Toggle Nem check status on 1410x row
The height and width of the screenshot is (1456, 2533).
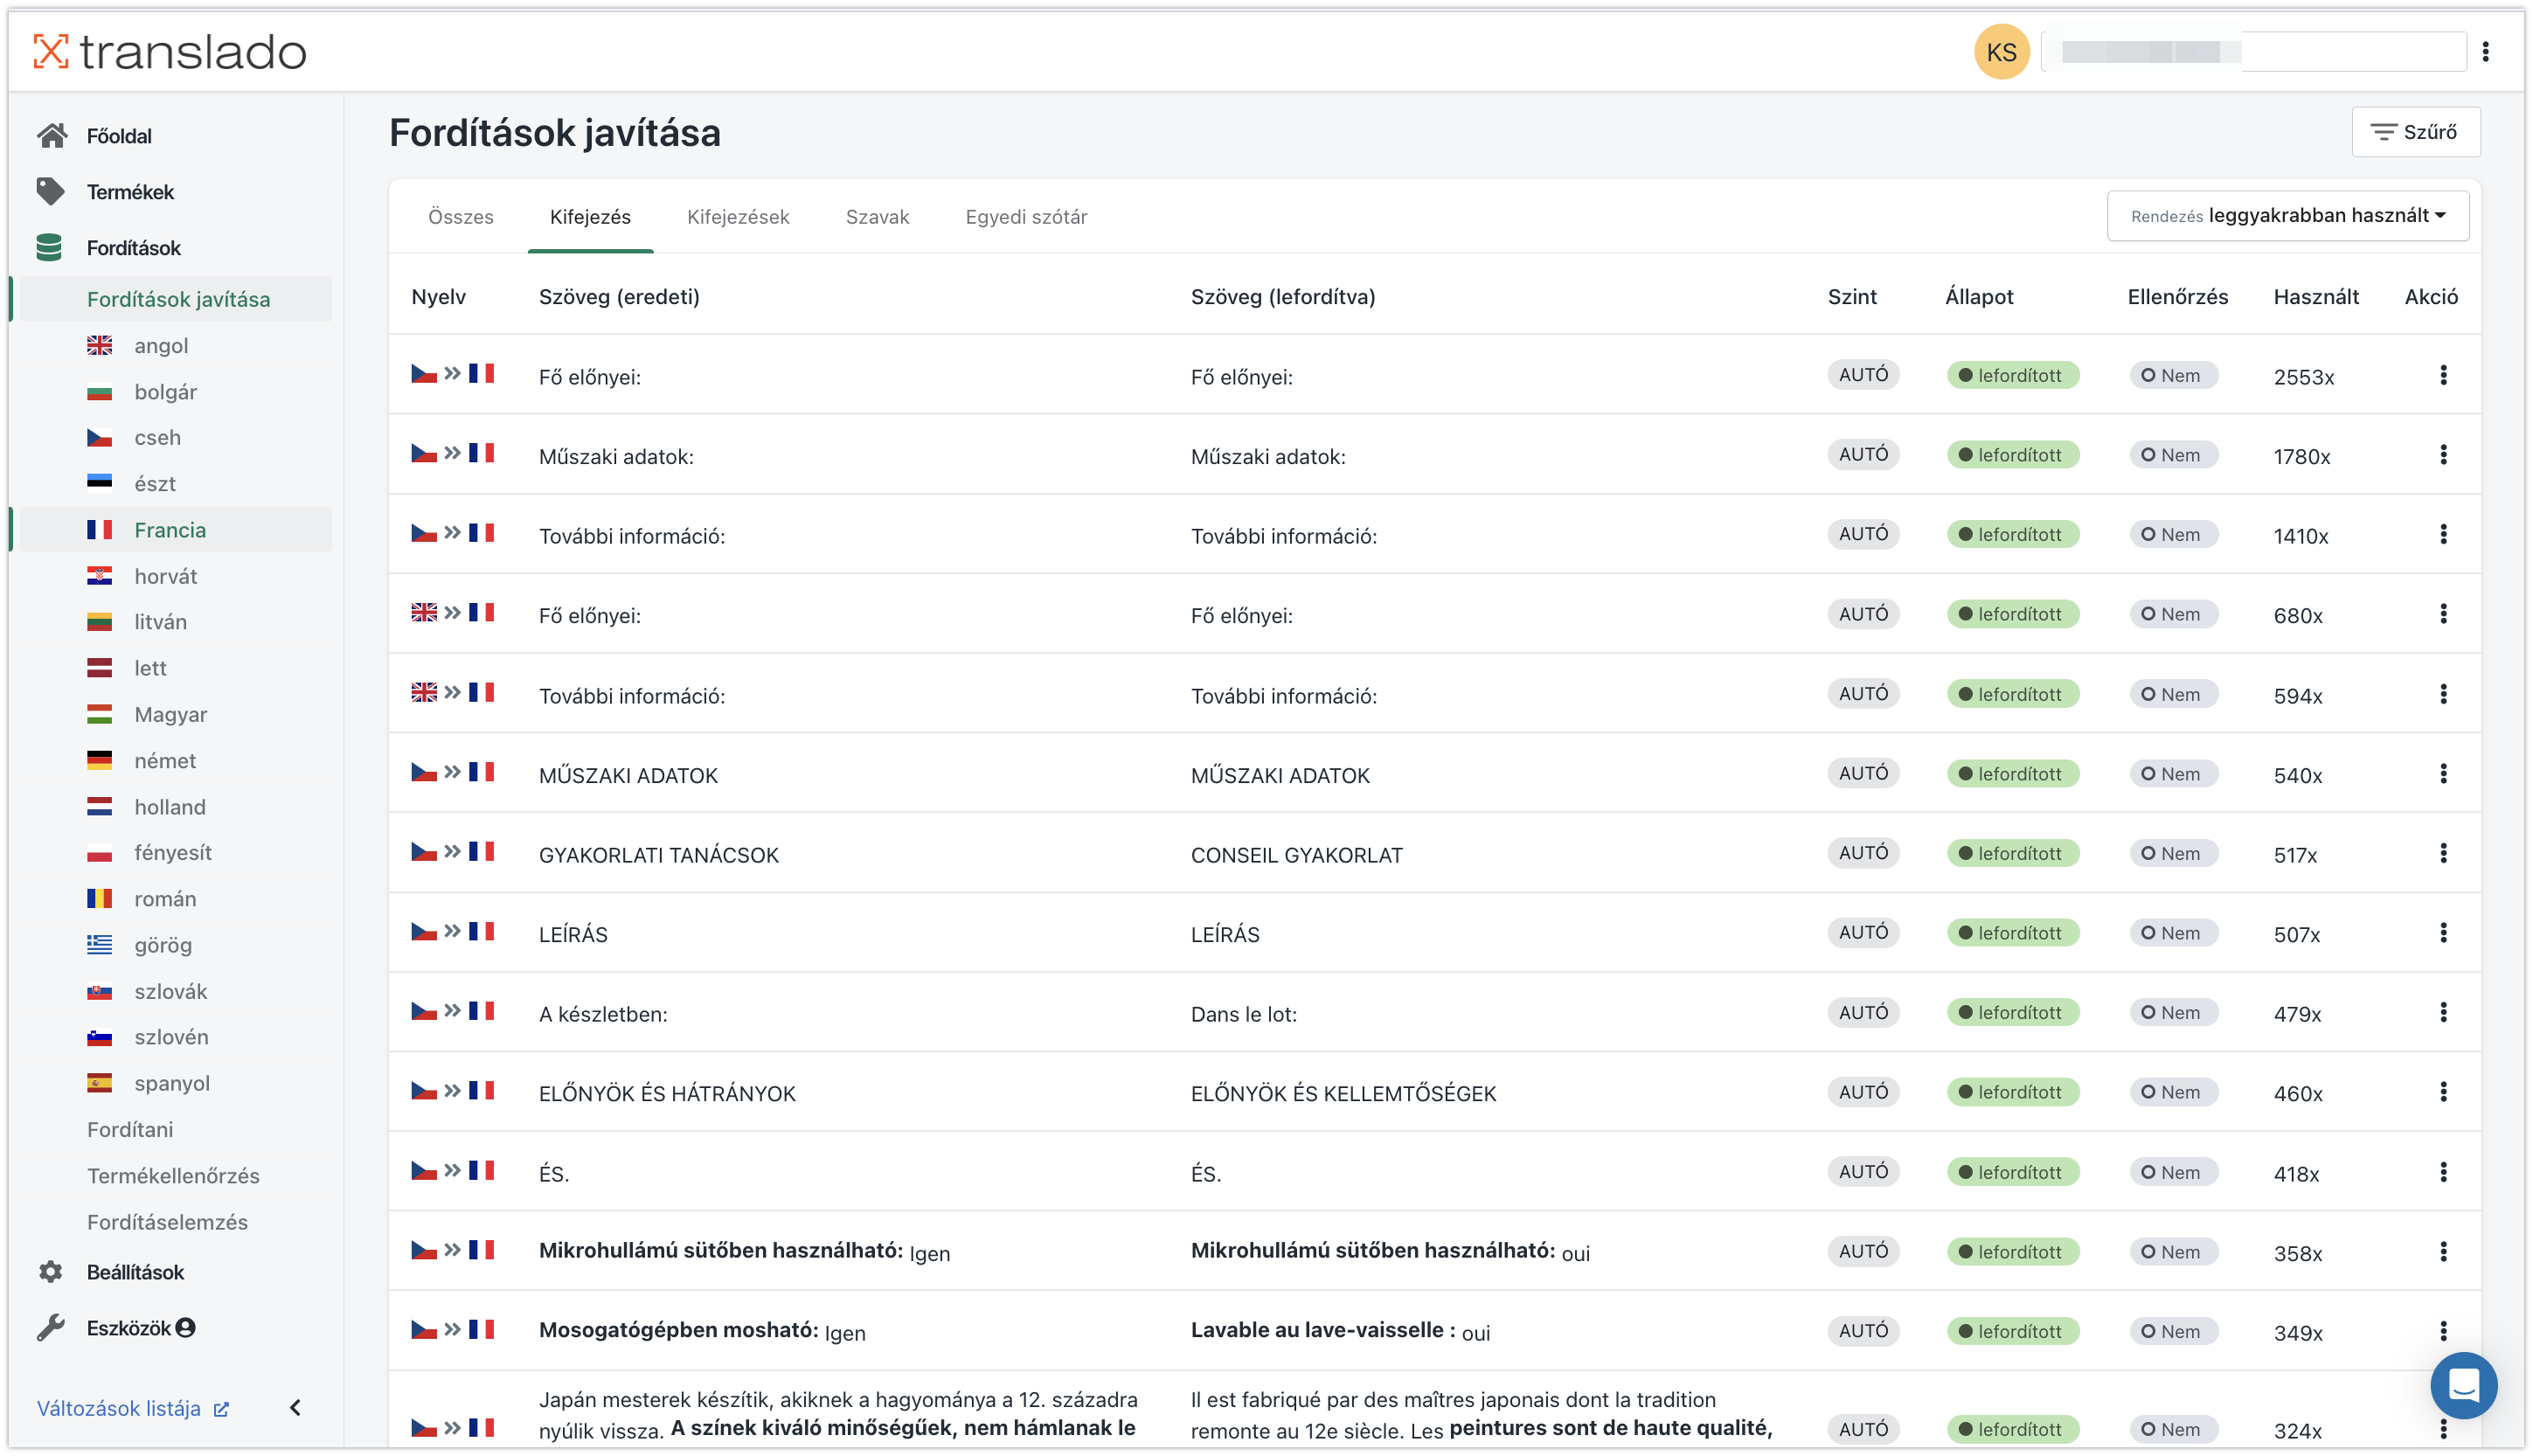(2172, 535)
